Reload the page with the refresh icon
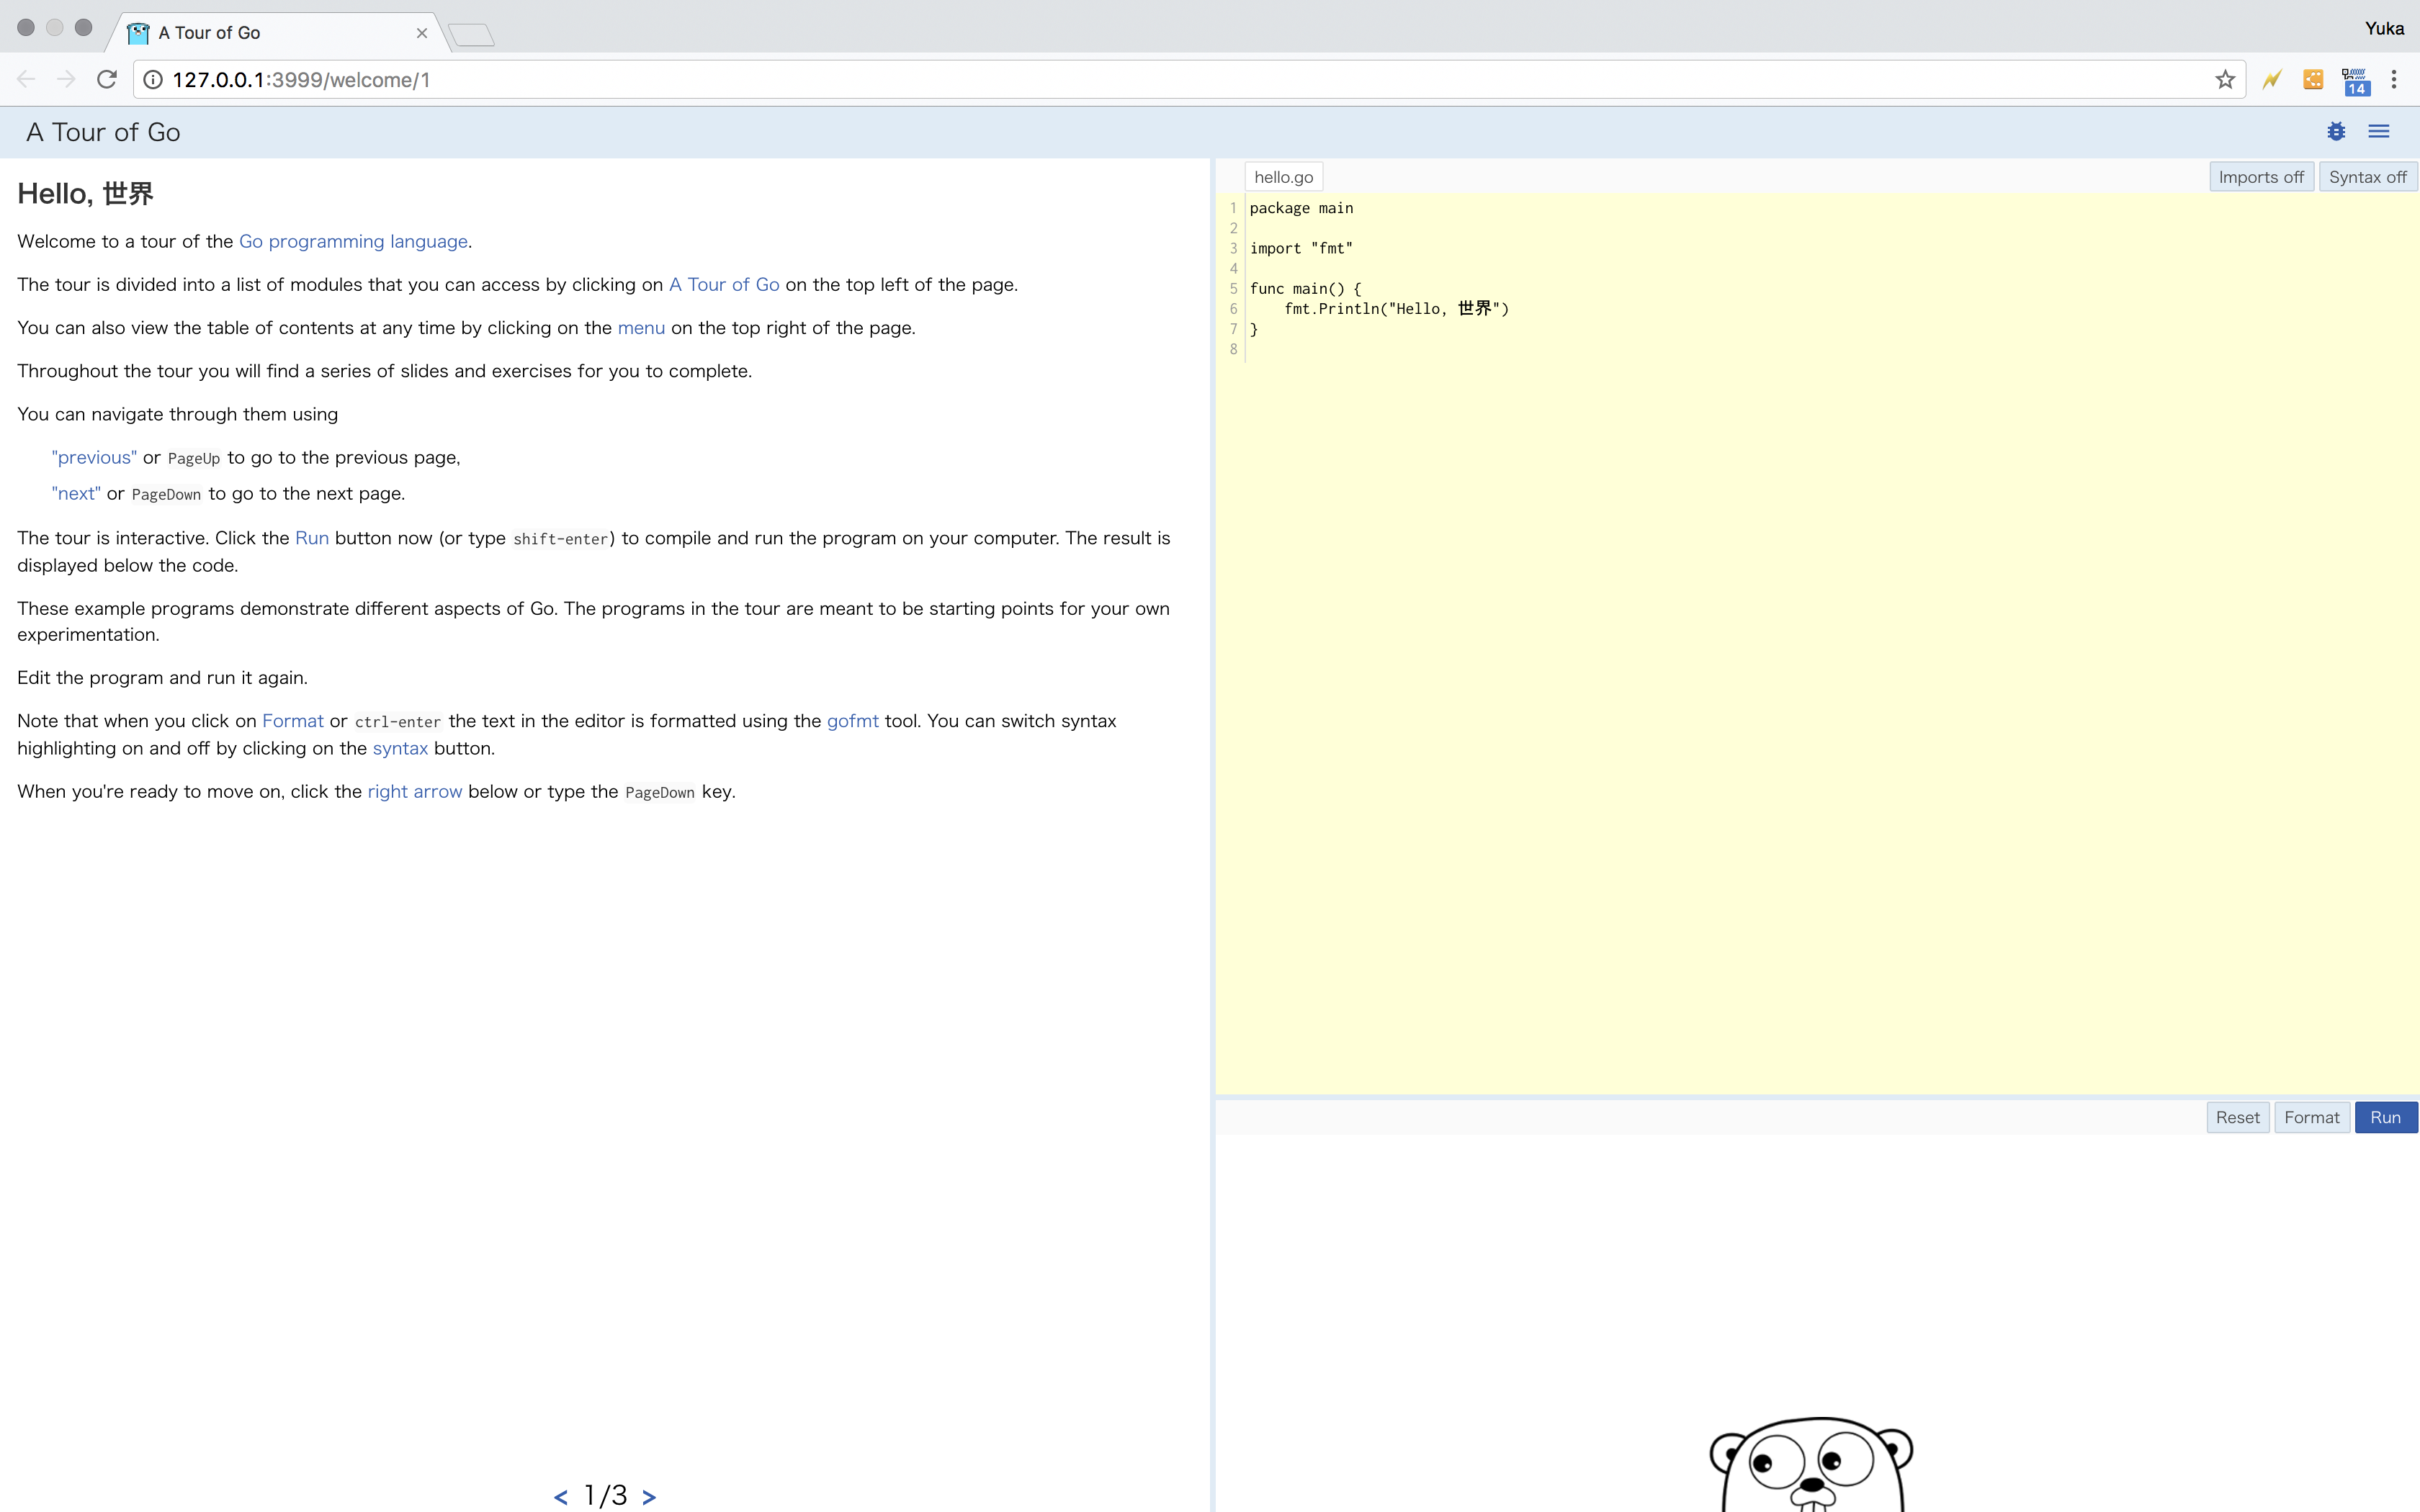The image size is (2420, 1512). (x=107, y=79)
